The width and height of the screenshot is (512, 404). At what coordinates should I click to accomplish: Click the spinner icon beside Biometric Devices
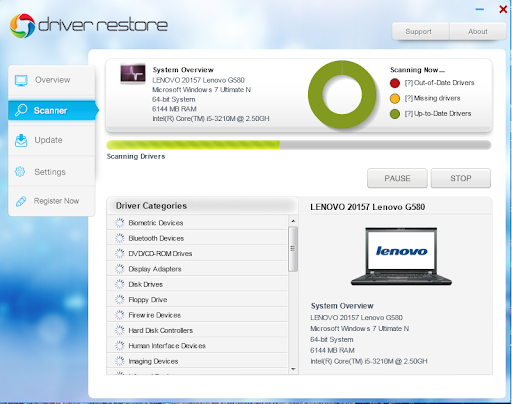[x=119, y=223]
